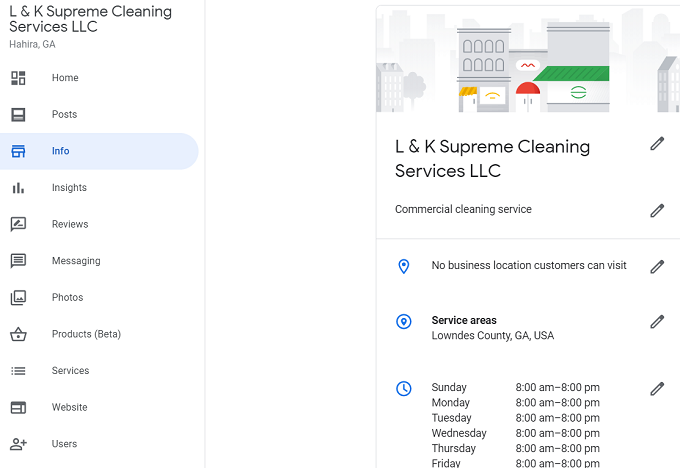Click the Messaging chat icon
Screen dimensions: 680x468
pyautogui.click(x=18, y=261)
